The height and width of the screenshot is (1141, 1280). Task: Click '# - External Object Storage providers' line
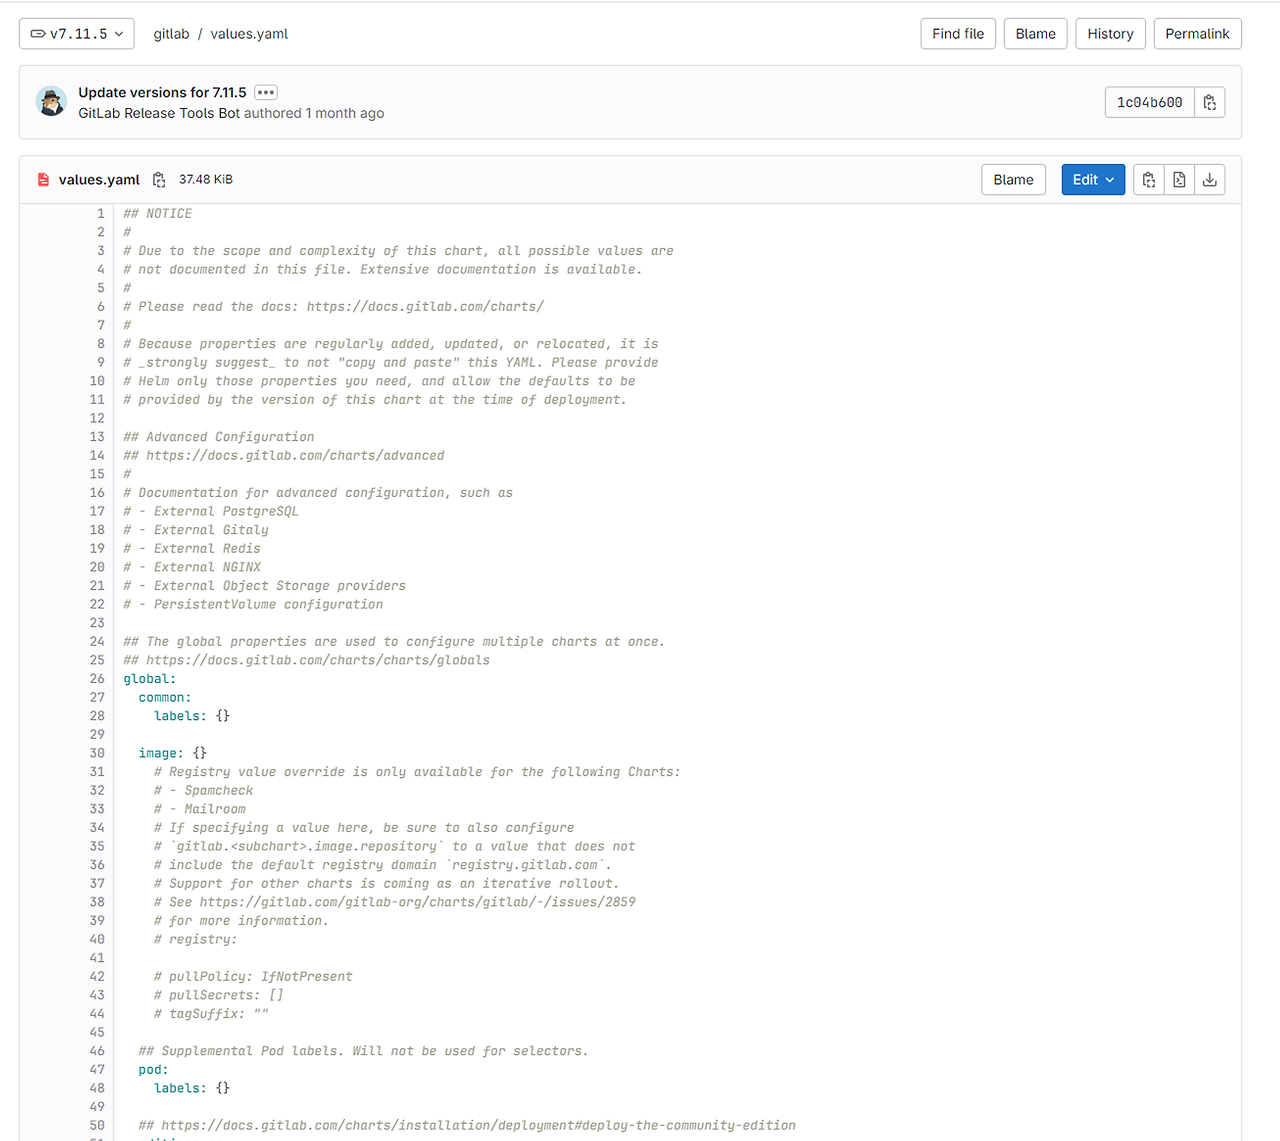pos(265,586)
